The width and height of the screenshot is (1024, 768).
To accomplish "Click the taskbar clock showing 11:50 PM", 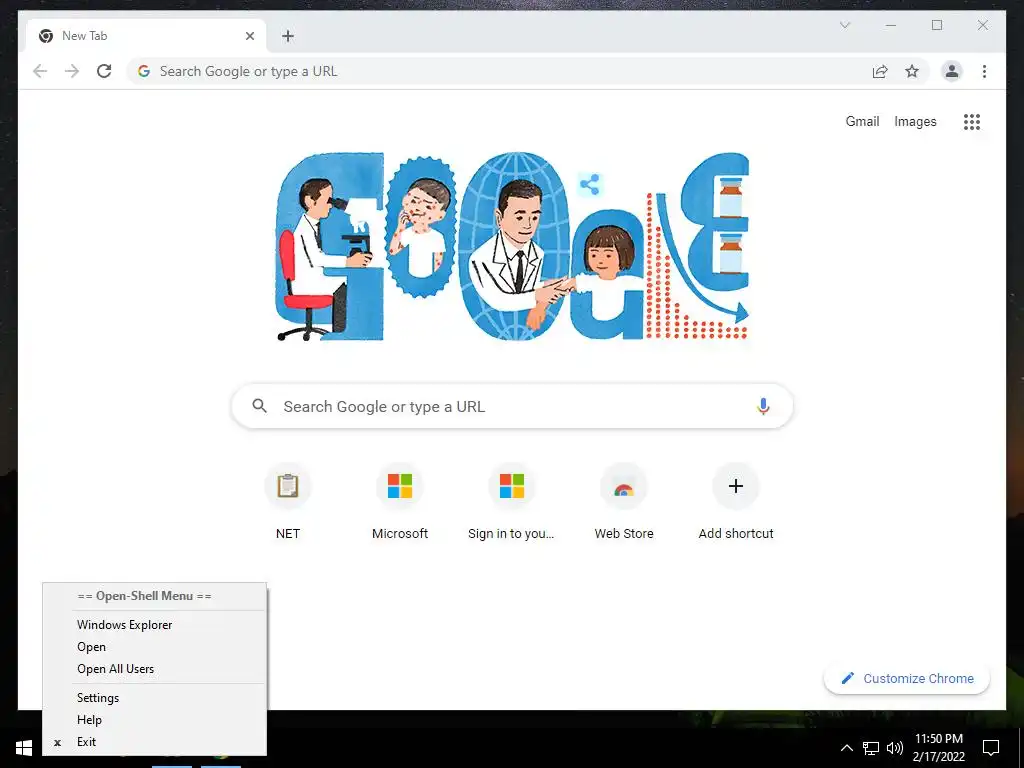I will click(x=938, y=748).
